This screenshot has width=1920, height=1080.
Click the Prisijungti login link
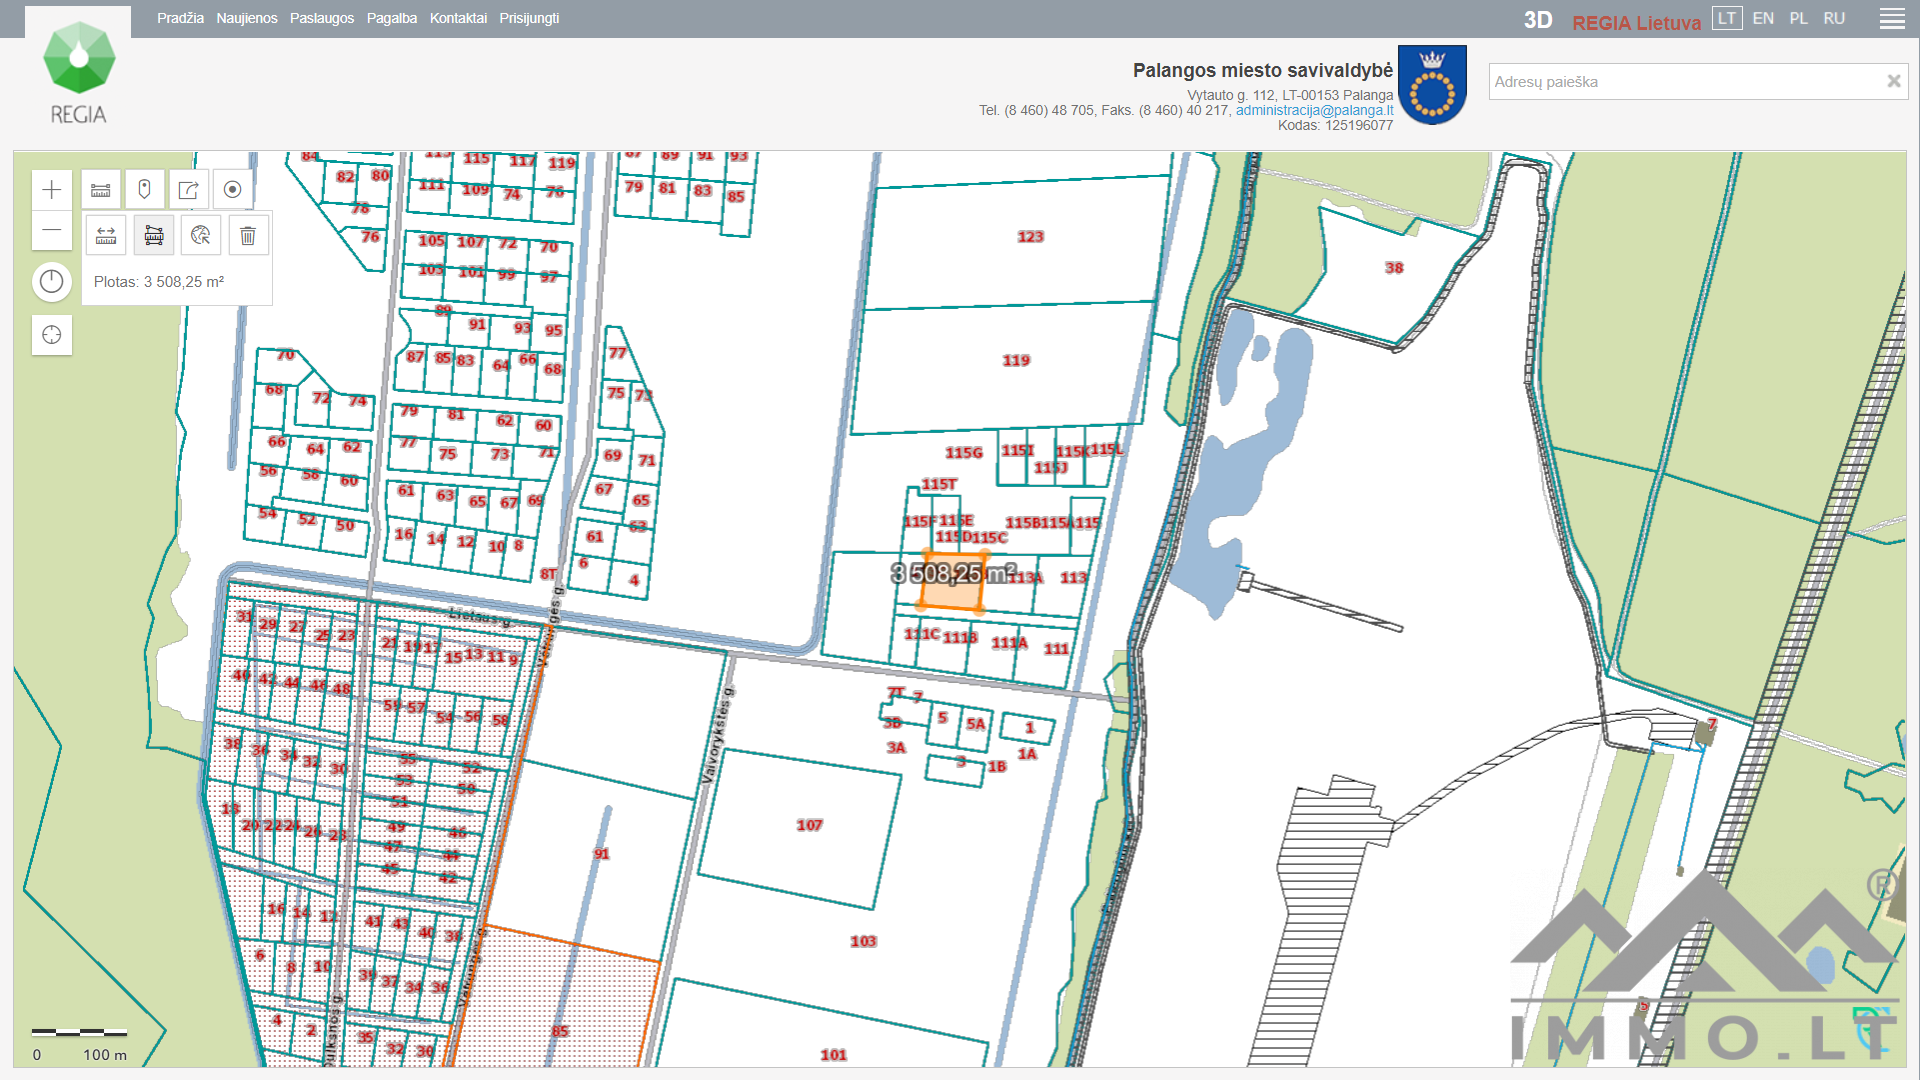click(x=529, y=19)
